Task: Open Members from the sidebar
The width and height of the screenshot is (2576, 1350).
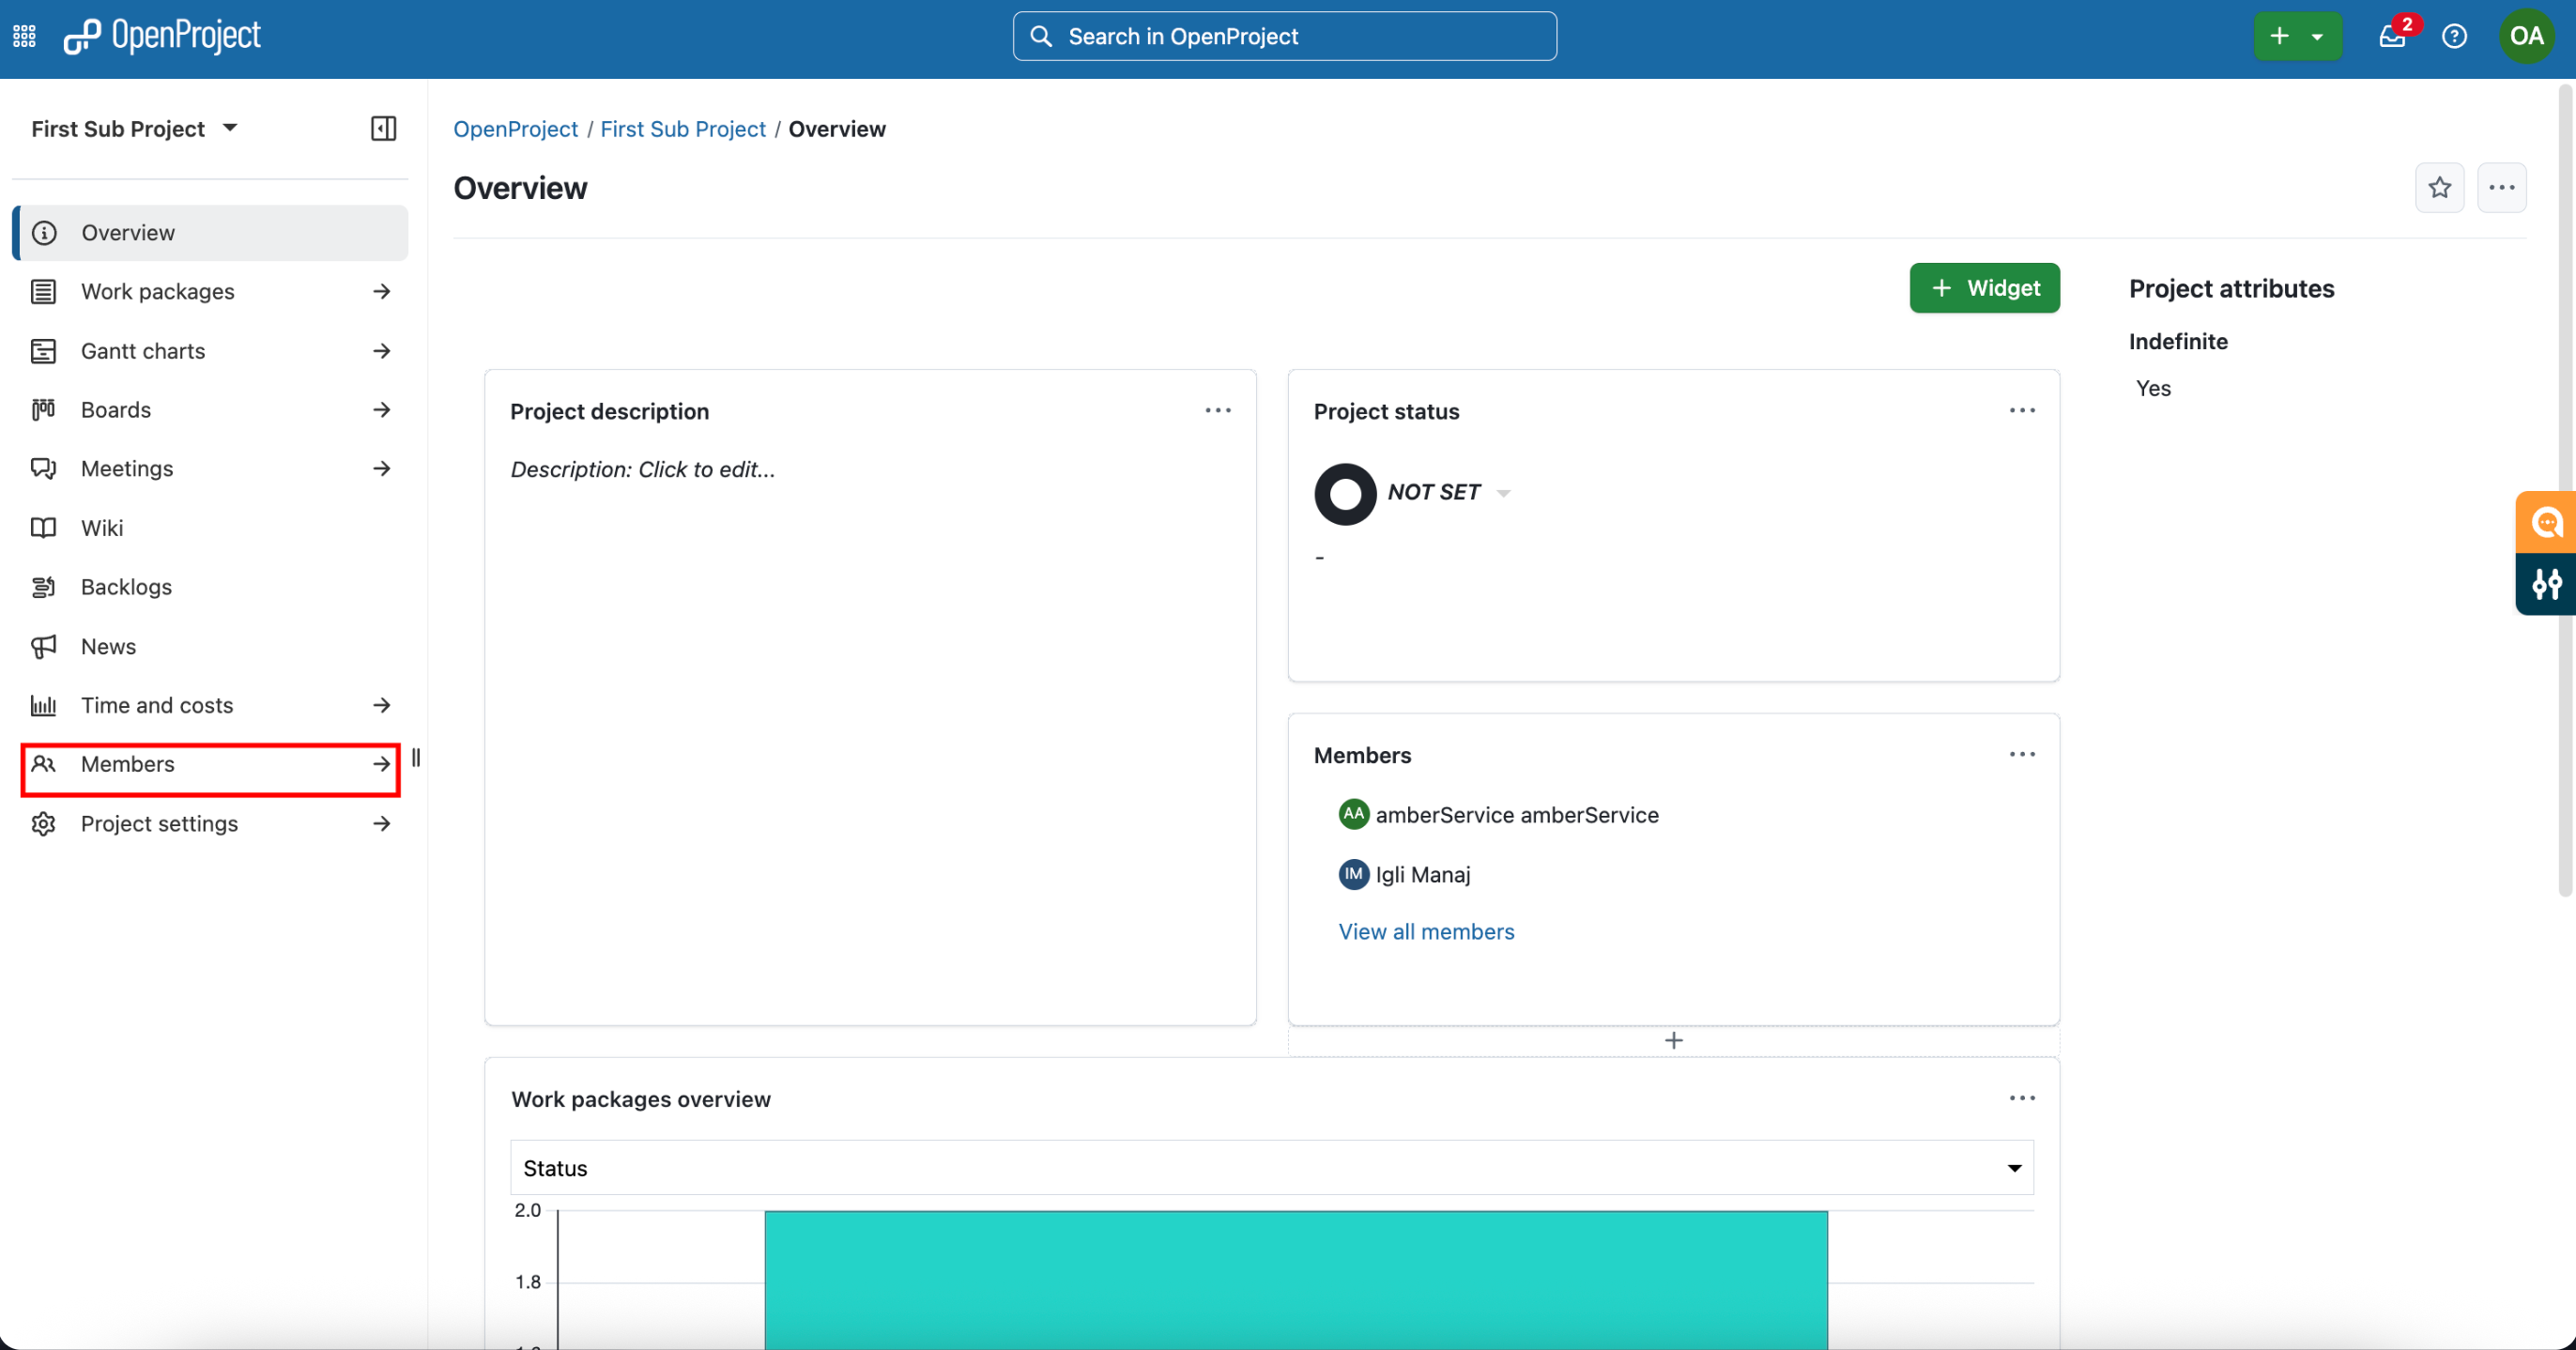Action: tap(211, 764)
